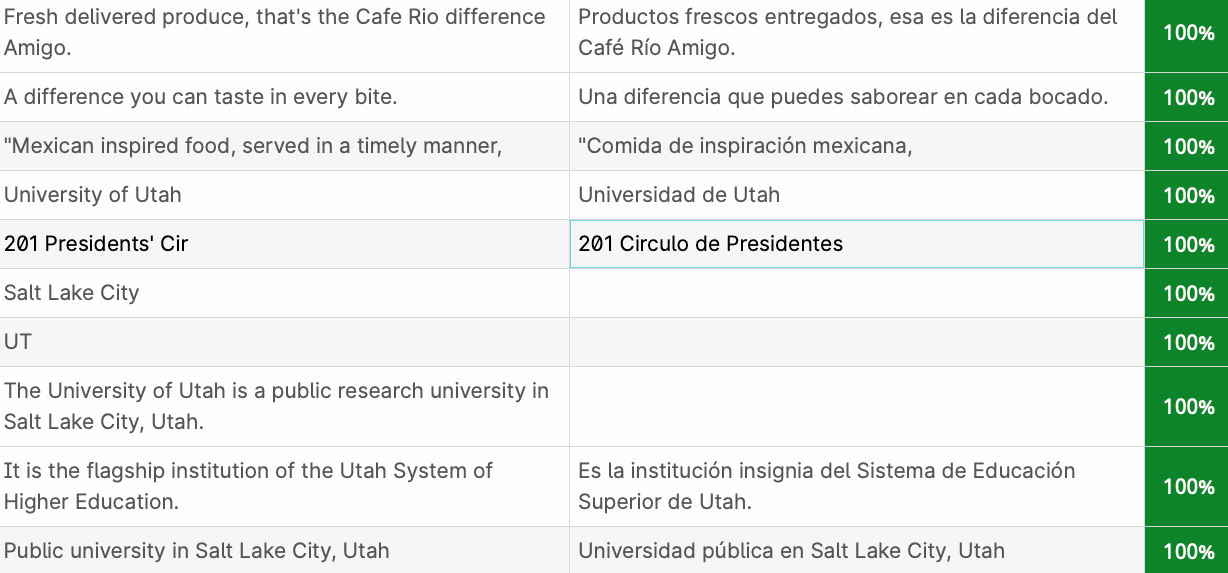The height and width of the screenshot is (573, 1228).
Task: Click the "Comida de inspiración mexicana" translation cell
Action: tap(856, 146)
